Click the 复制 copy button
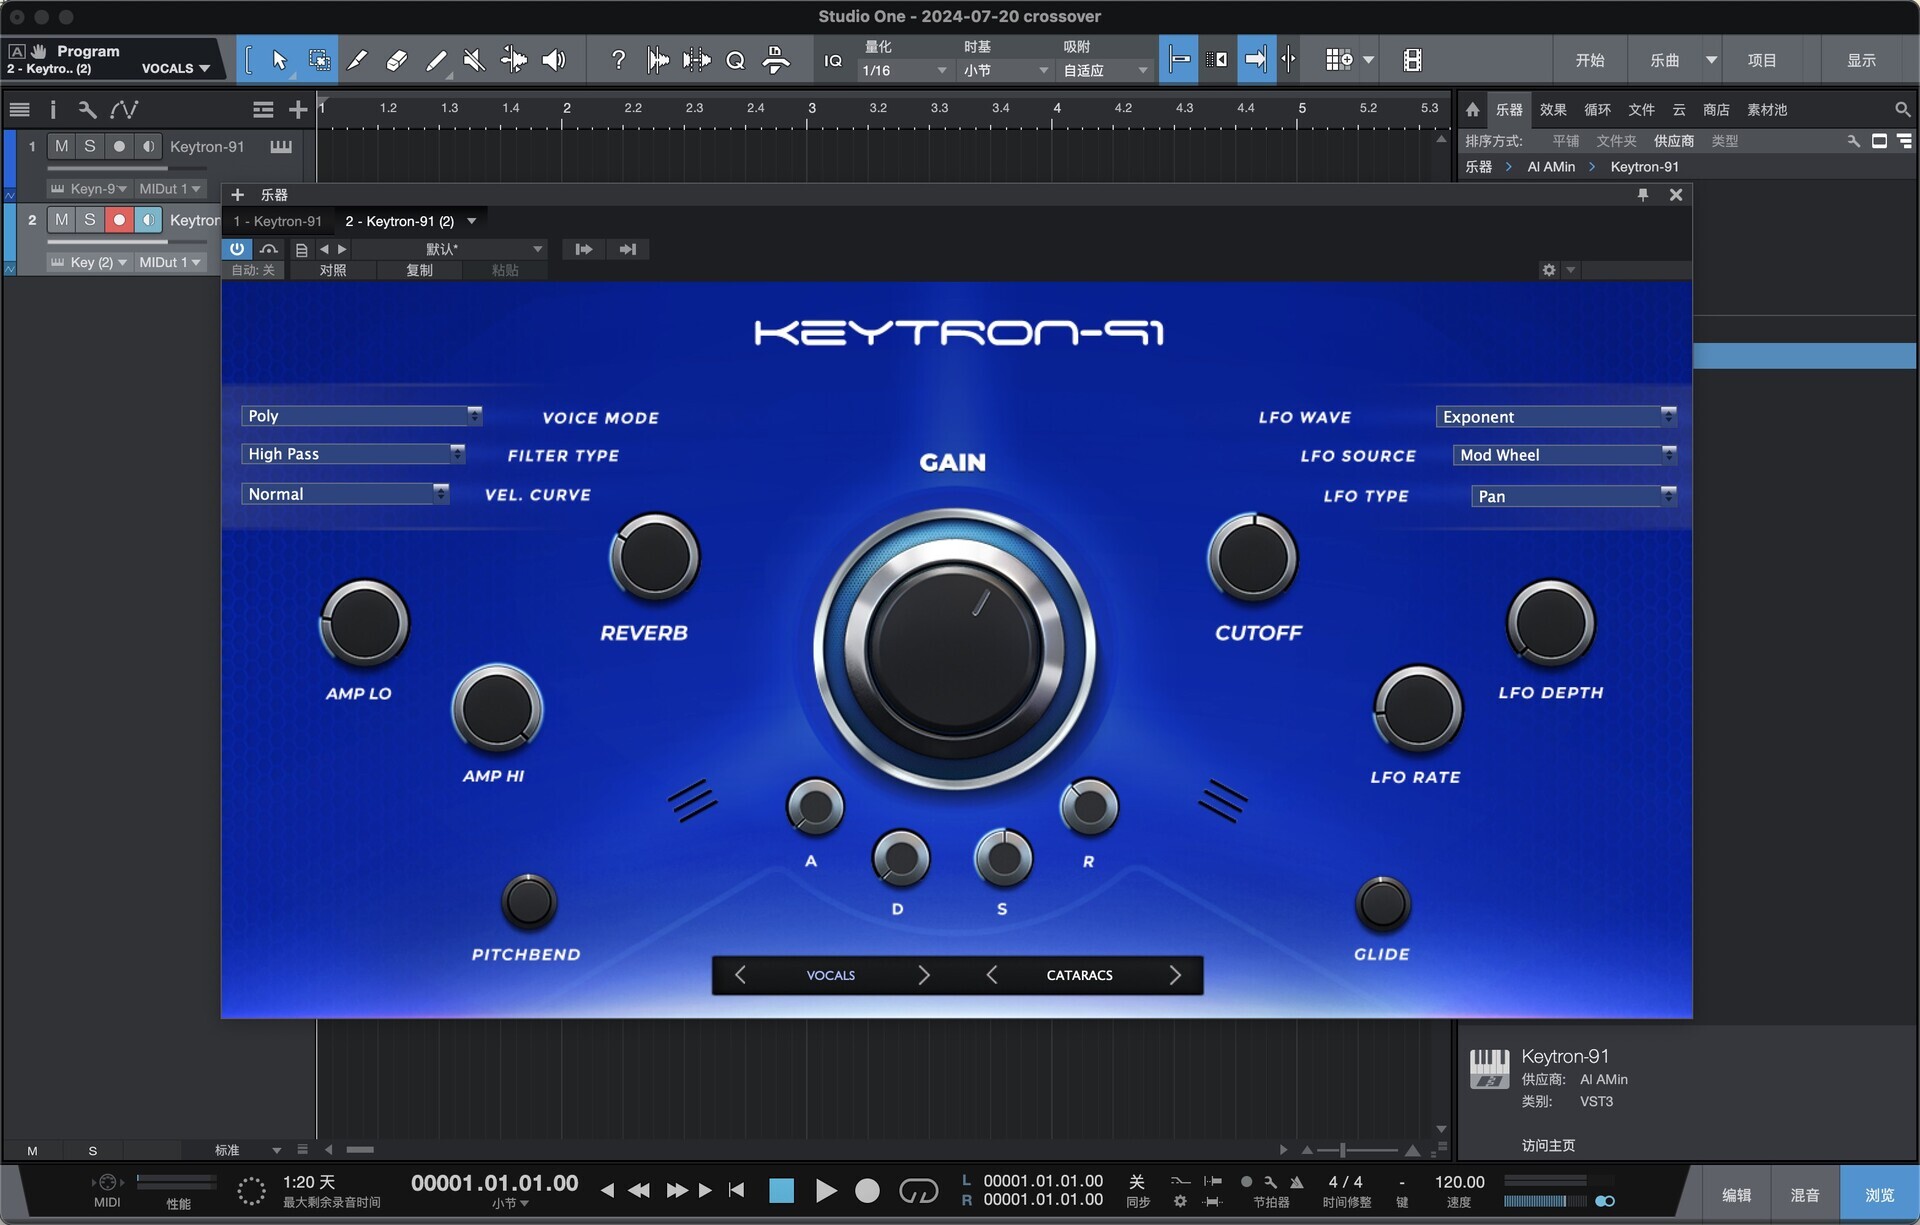 [419, 270]
